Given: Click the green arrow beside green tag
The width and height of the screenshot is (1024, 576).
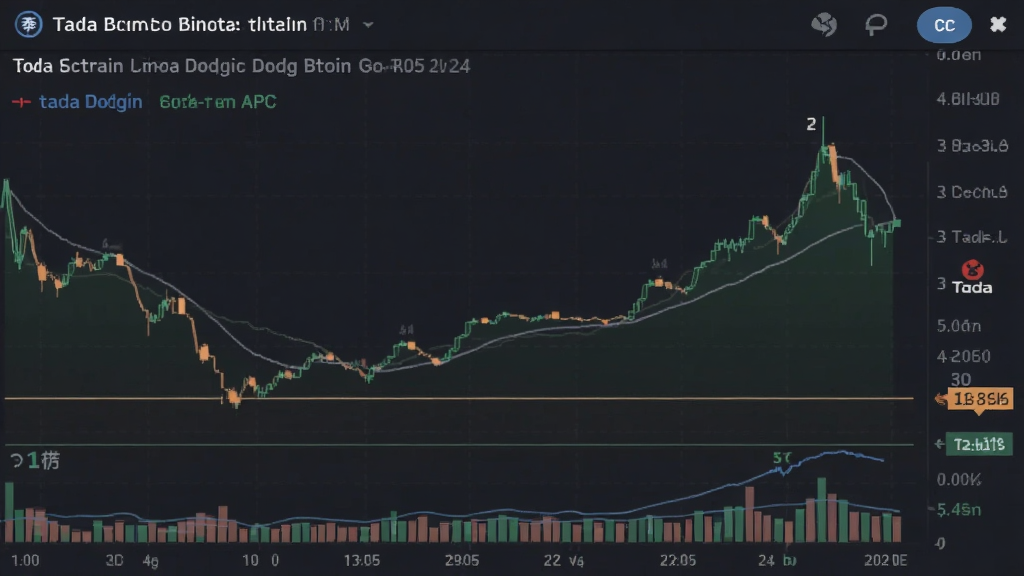Looking at the screenshot, I should coord(939,445).
